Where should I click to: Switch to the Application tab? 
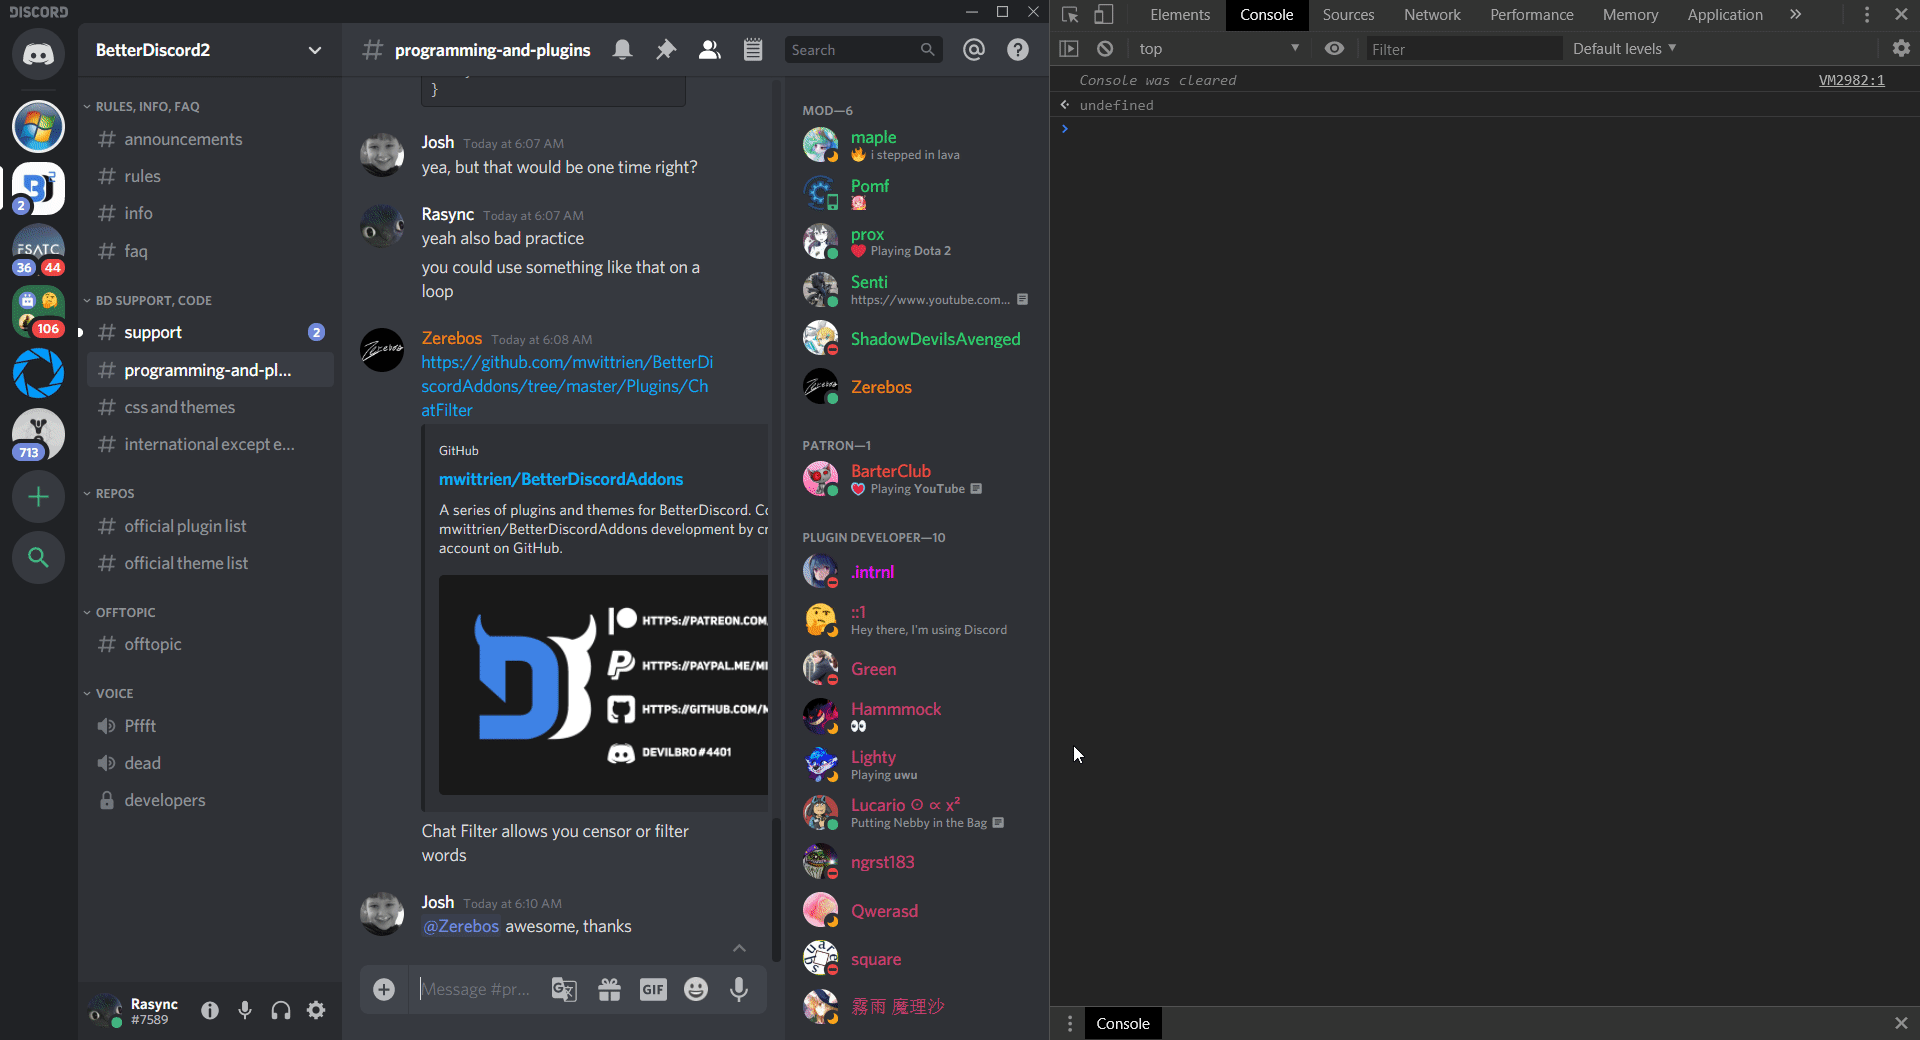click(x=1725, y=15)
